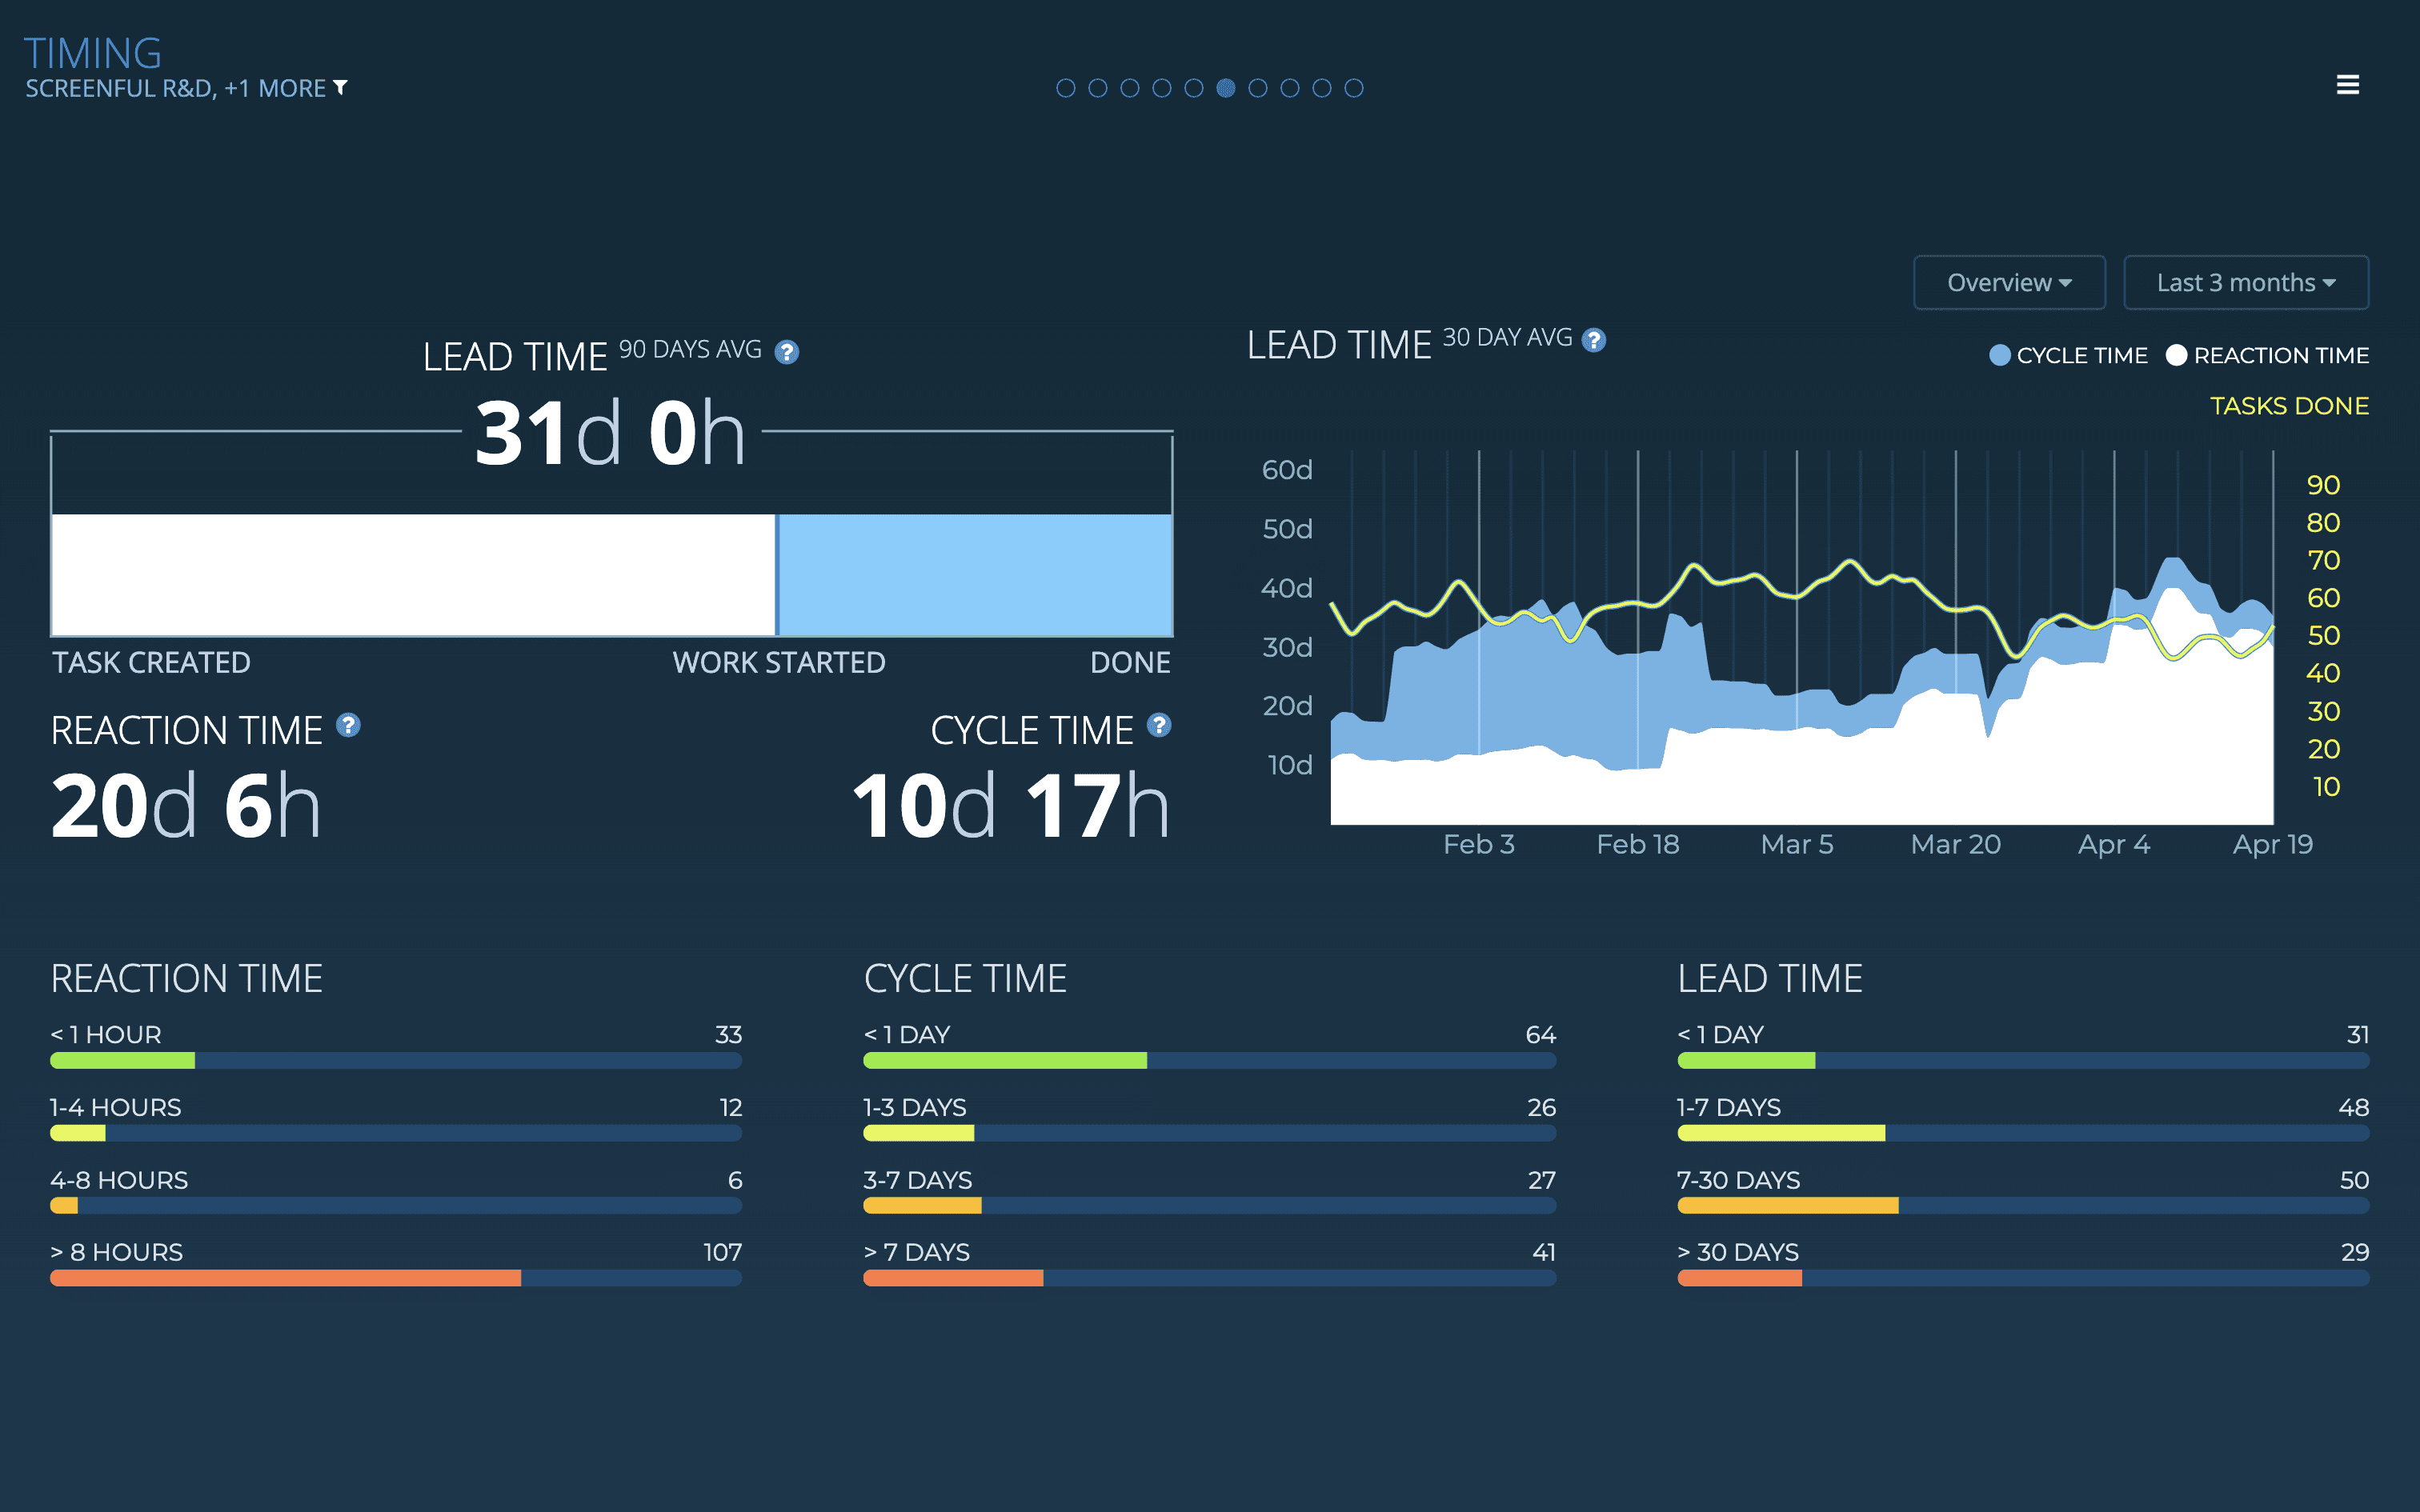
Task: Toggle the Reaction Time legend item
Action: pyautogui.click(x=2267, y=355)
